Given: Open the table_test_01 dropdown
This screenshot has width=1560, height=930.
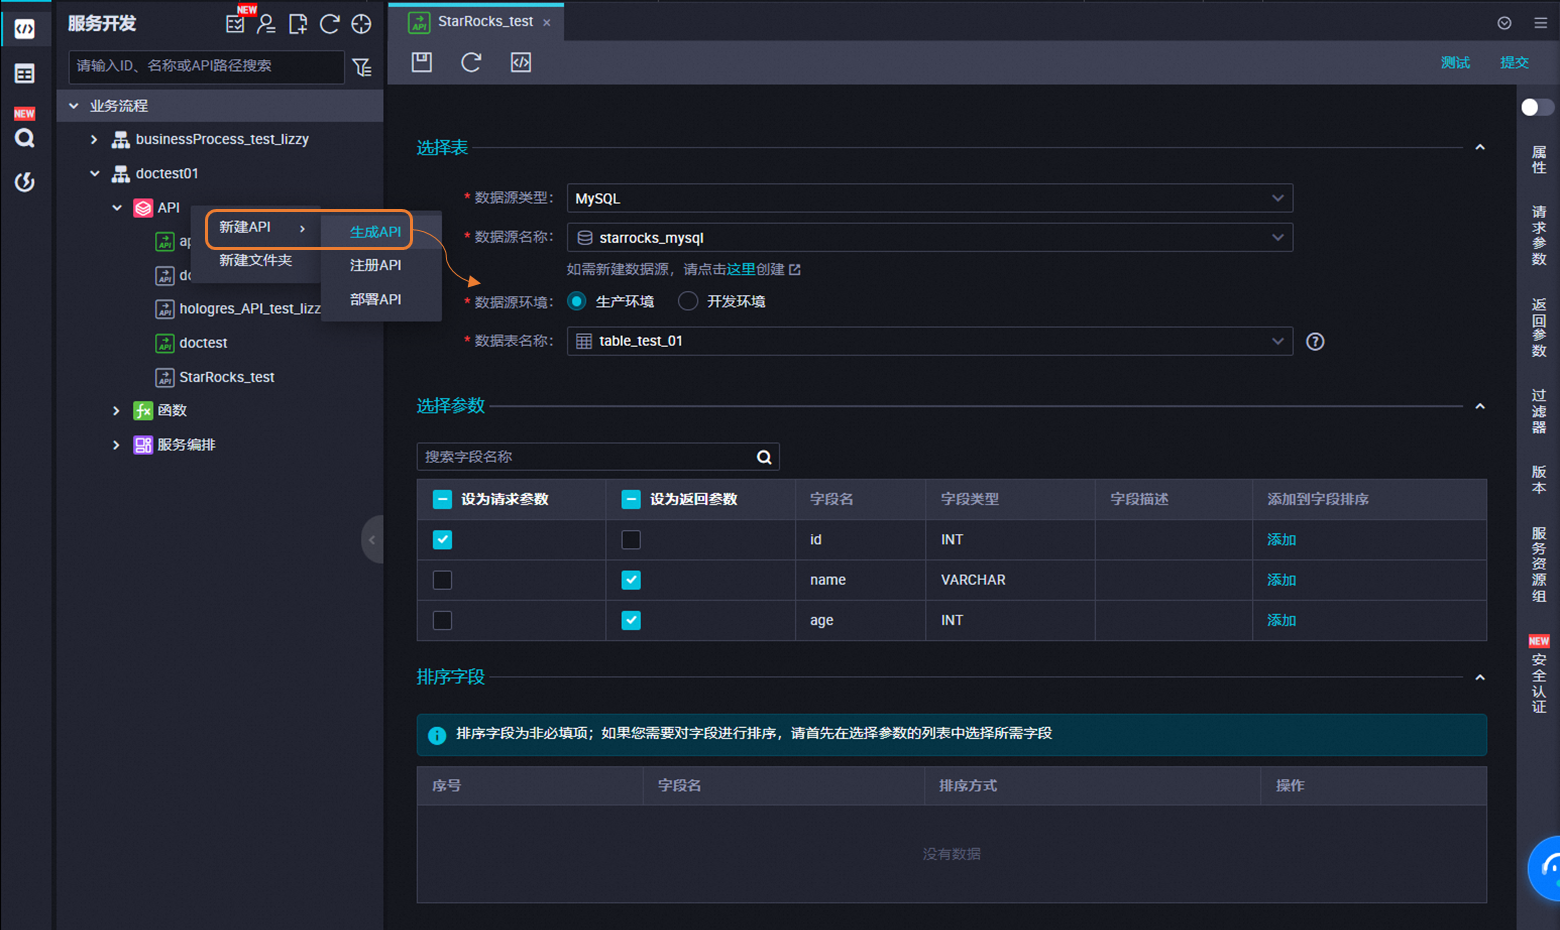Looking at the screenshot, I should click(1278, 341).
